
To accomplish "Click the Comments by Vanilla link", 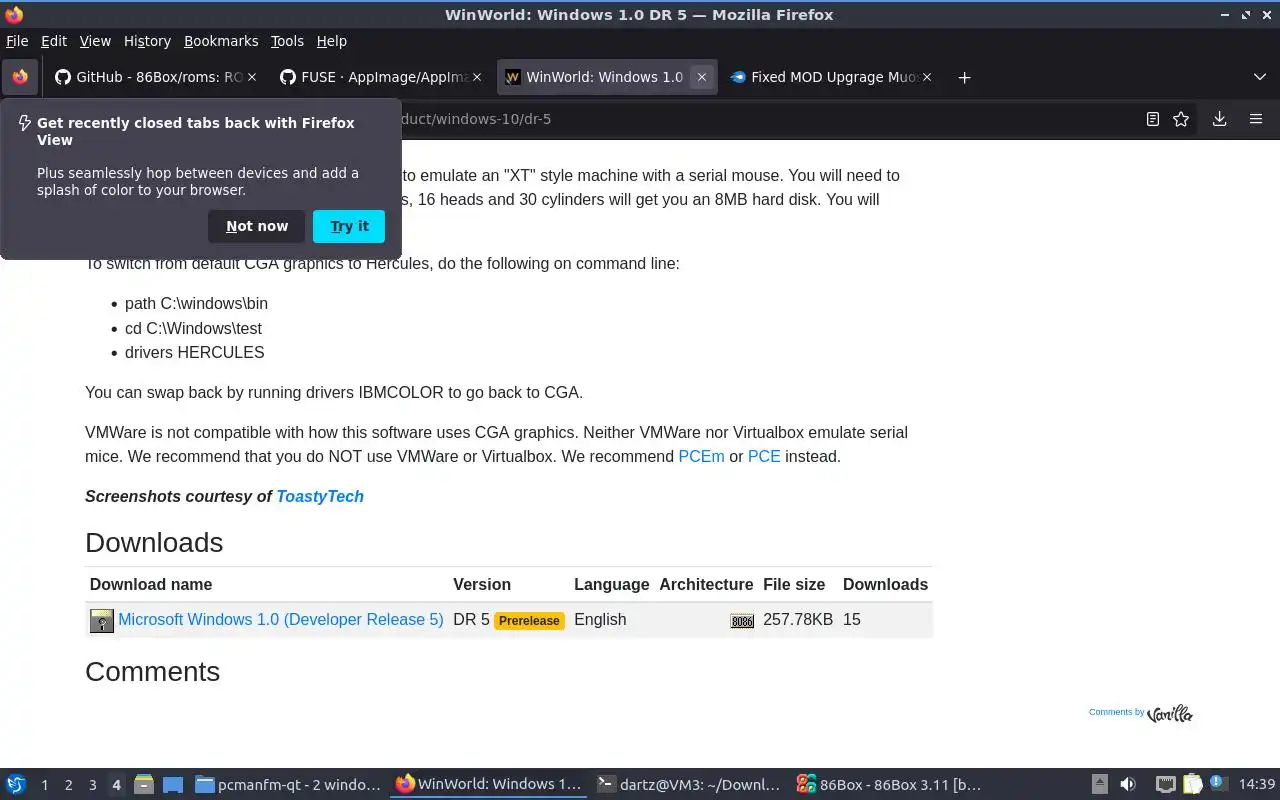I will [1140, 713].
